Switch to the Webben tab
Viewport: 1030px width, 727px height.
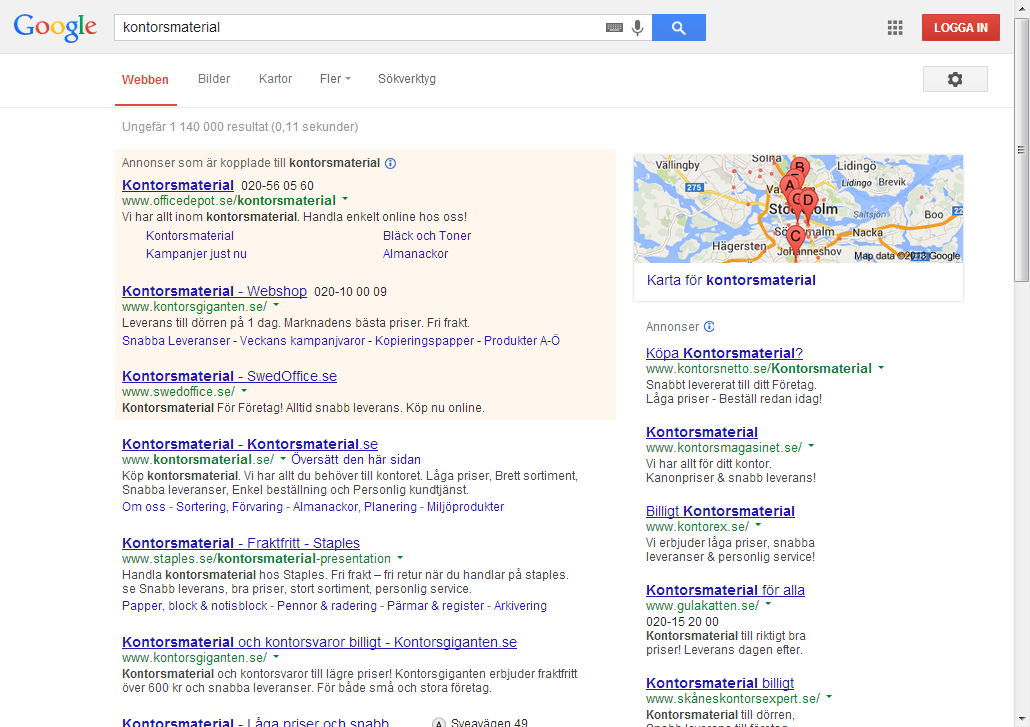[145, 79]
